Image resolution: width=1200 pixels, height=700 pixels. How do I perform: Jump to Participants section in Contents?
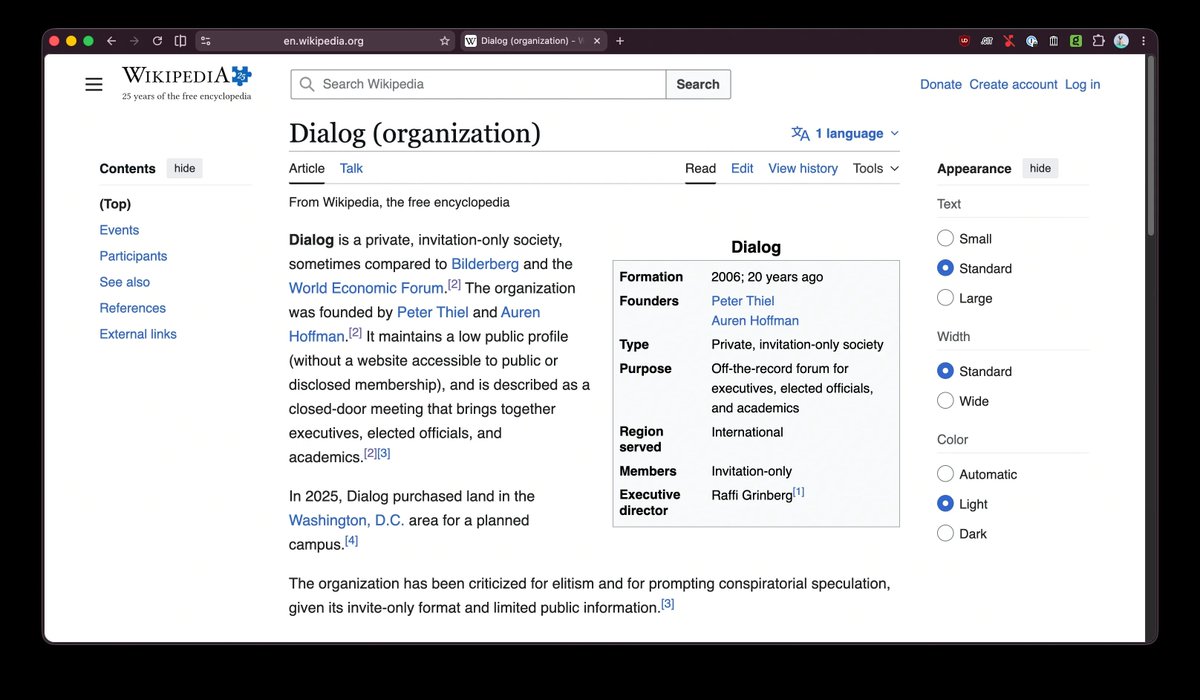[133, 256]
